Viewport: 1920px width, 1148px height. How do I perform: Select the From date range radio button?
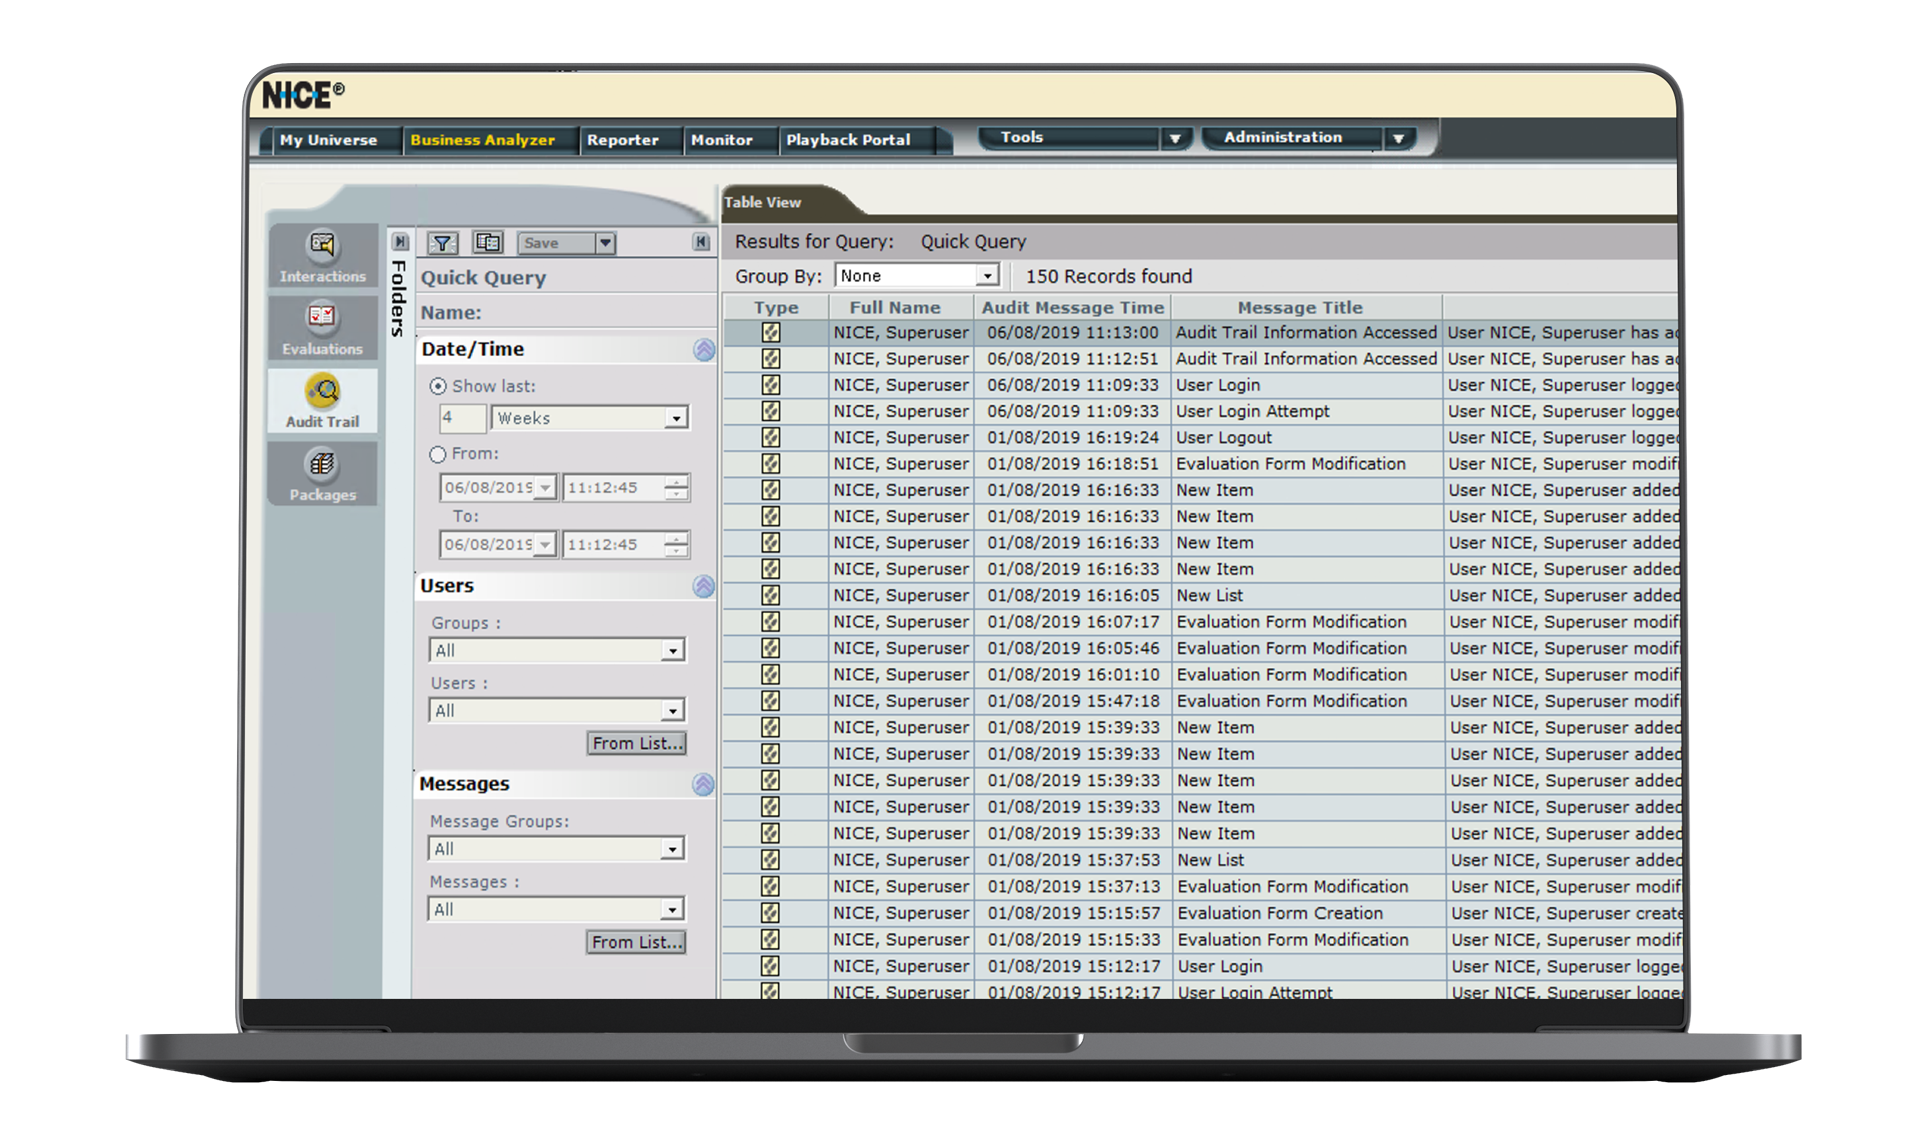click(x=438, y=454)
